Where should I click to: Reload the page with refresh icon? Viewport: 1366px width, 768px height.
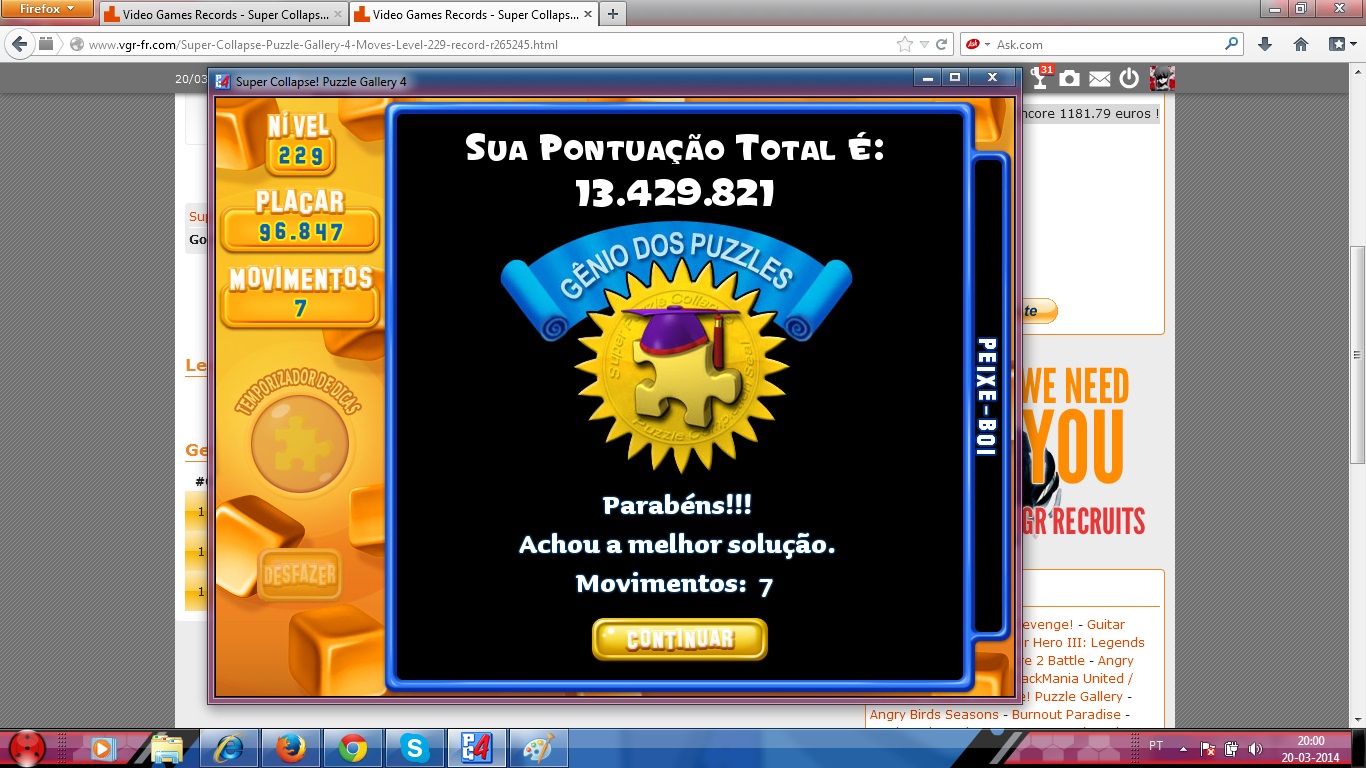click(941, 45)
